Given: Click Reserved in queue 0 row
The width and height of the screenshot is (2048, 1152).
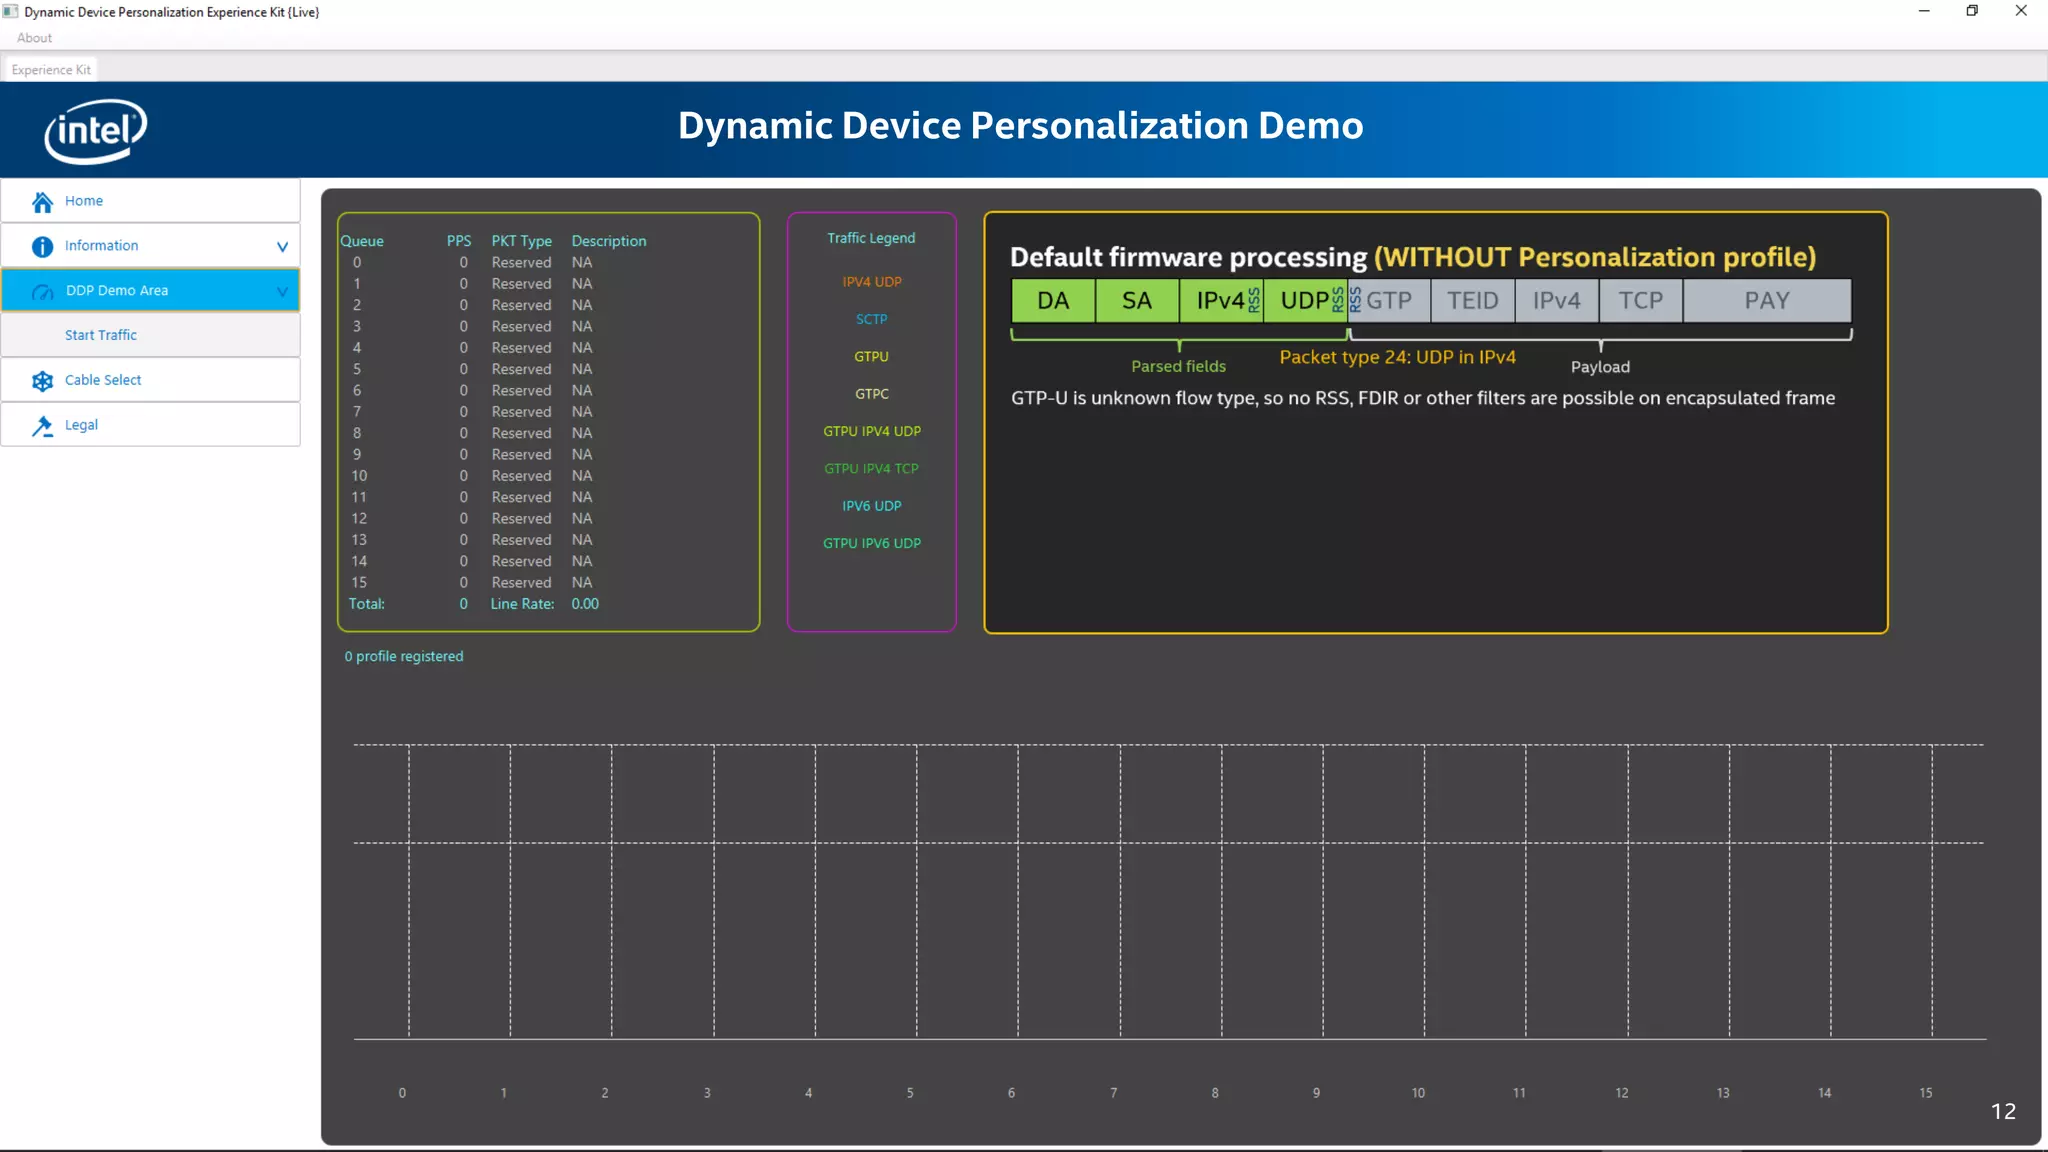Looking at the screenshot, I should 521,262.
